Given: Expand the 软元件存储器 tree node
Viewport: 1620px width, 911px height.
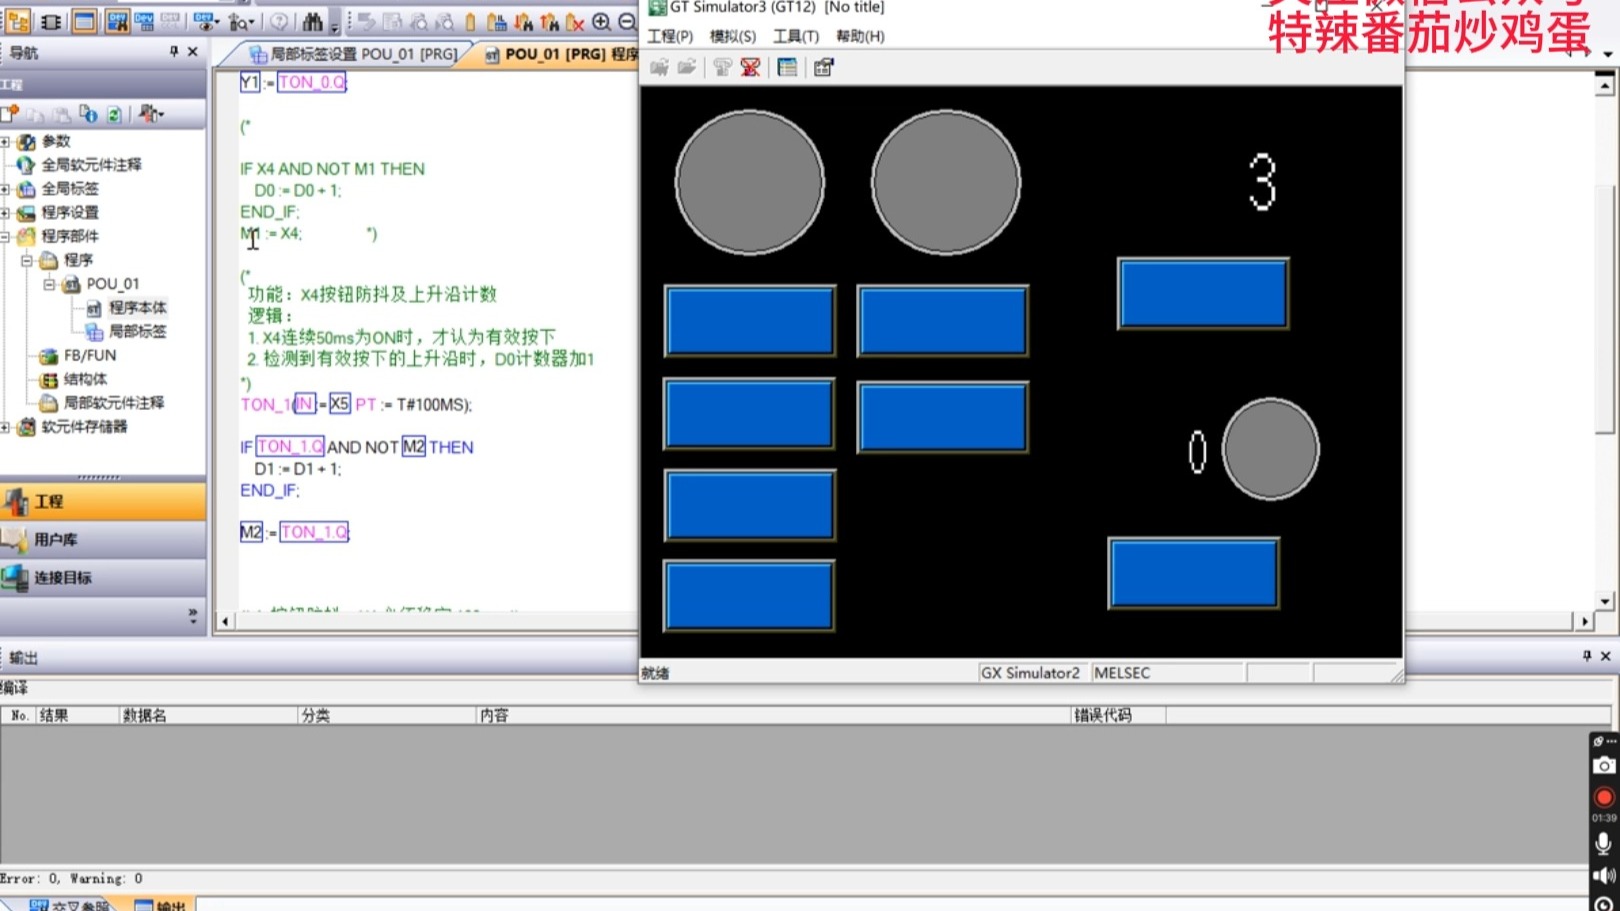Looking at the screenshot, I should tap(5, 427).
